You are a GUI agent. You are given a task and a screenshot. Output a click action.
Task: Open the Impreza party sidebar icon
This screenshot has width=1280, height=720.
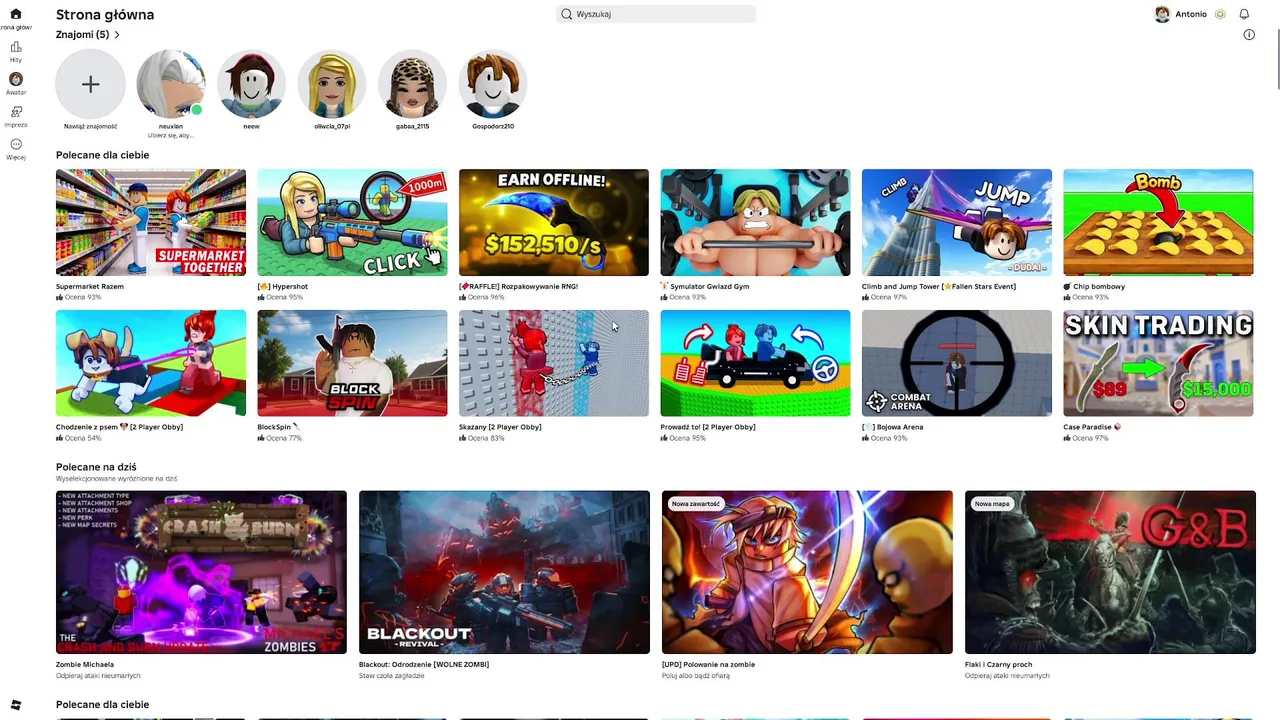pyautogui.click(x=16, y=112)
